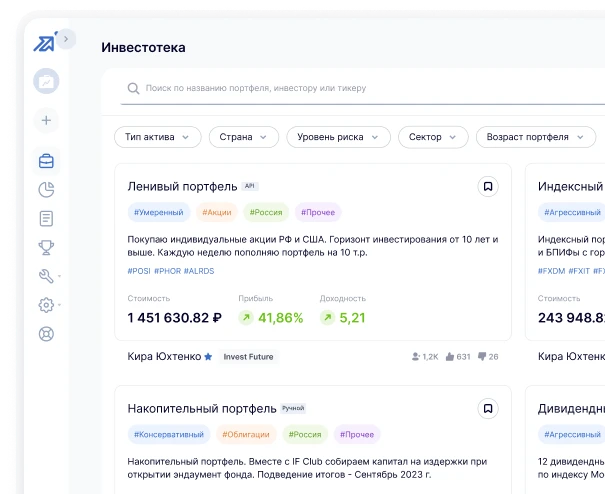Click the API badge next to Ленивый портфель
Image resolution: width=605 pixels, height=494 pixels.
[250, 186]
